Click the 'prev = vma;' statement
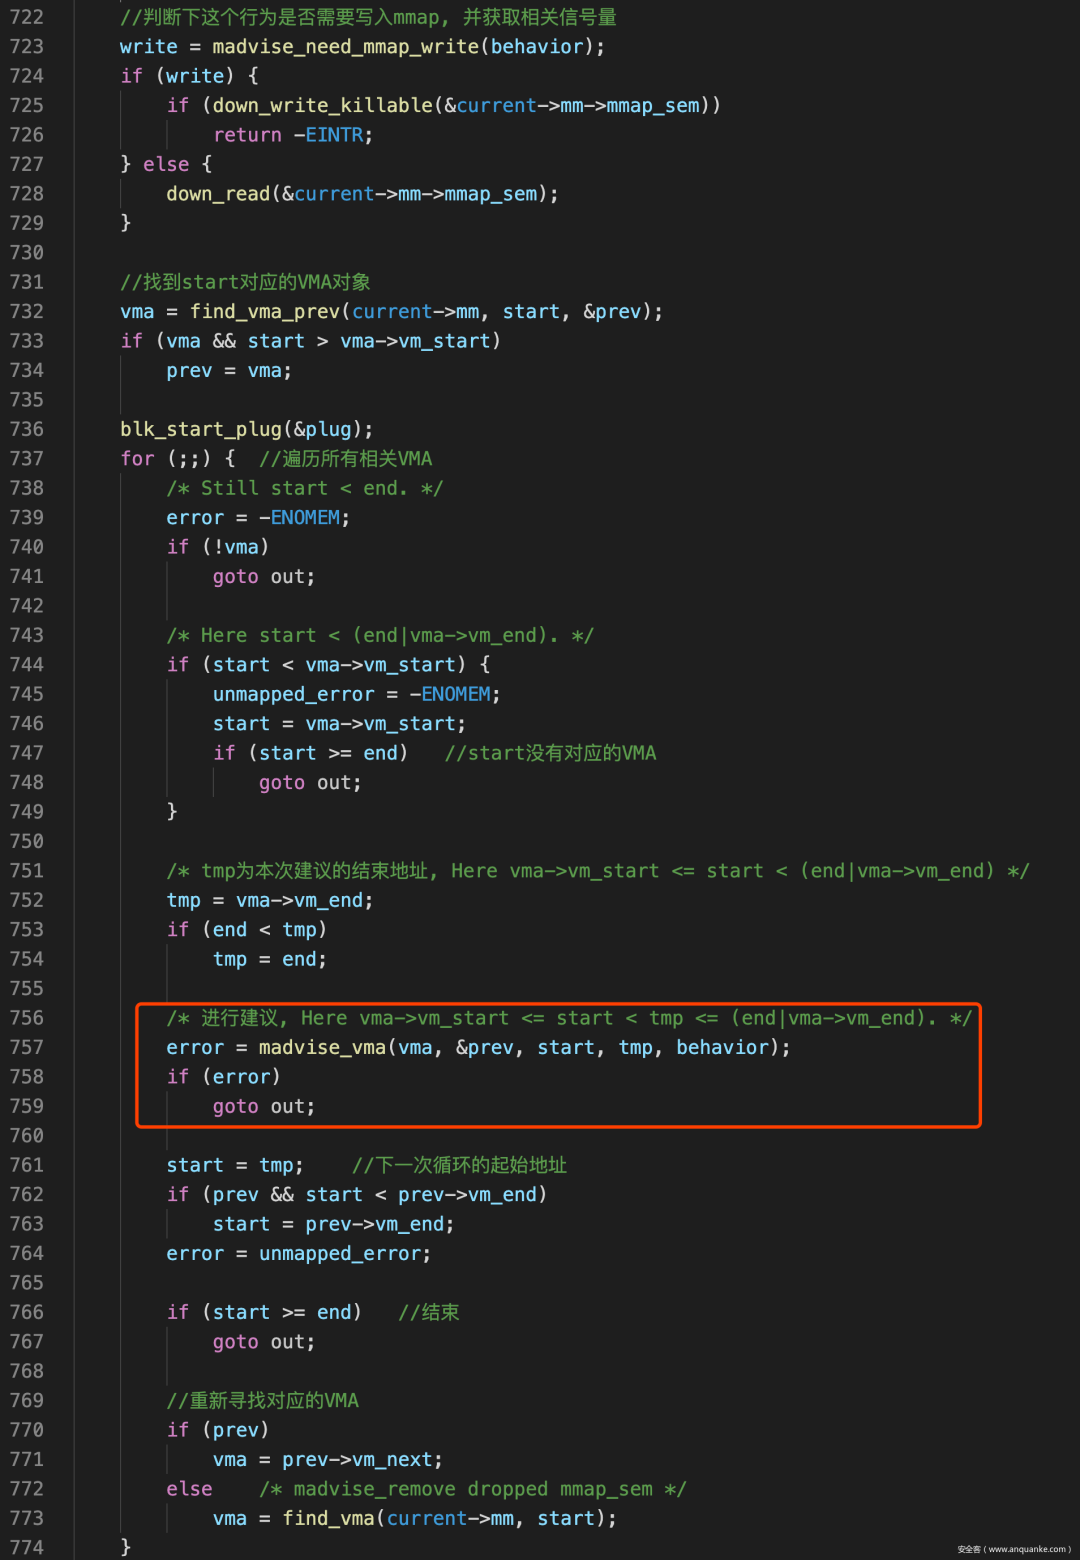This screenshot has height=1560, width=1080. [229, 371]
